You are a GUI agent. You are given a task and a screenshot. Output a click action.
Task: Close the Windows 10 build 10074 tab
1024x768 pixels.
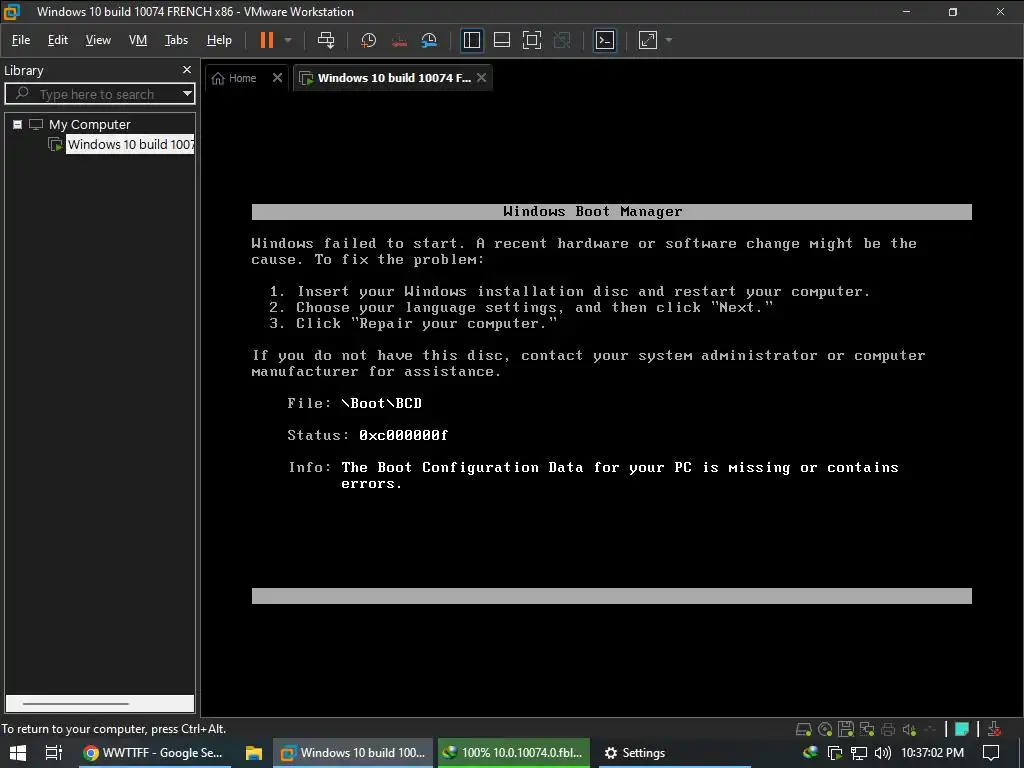point(481,78)
